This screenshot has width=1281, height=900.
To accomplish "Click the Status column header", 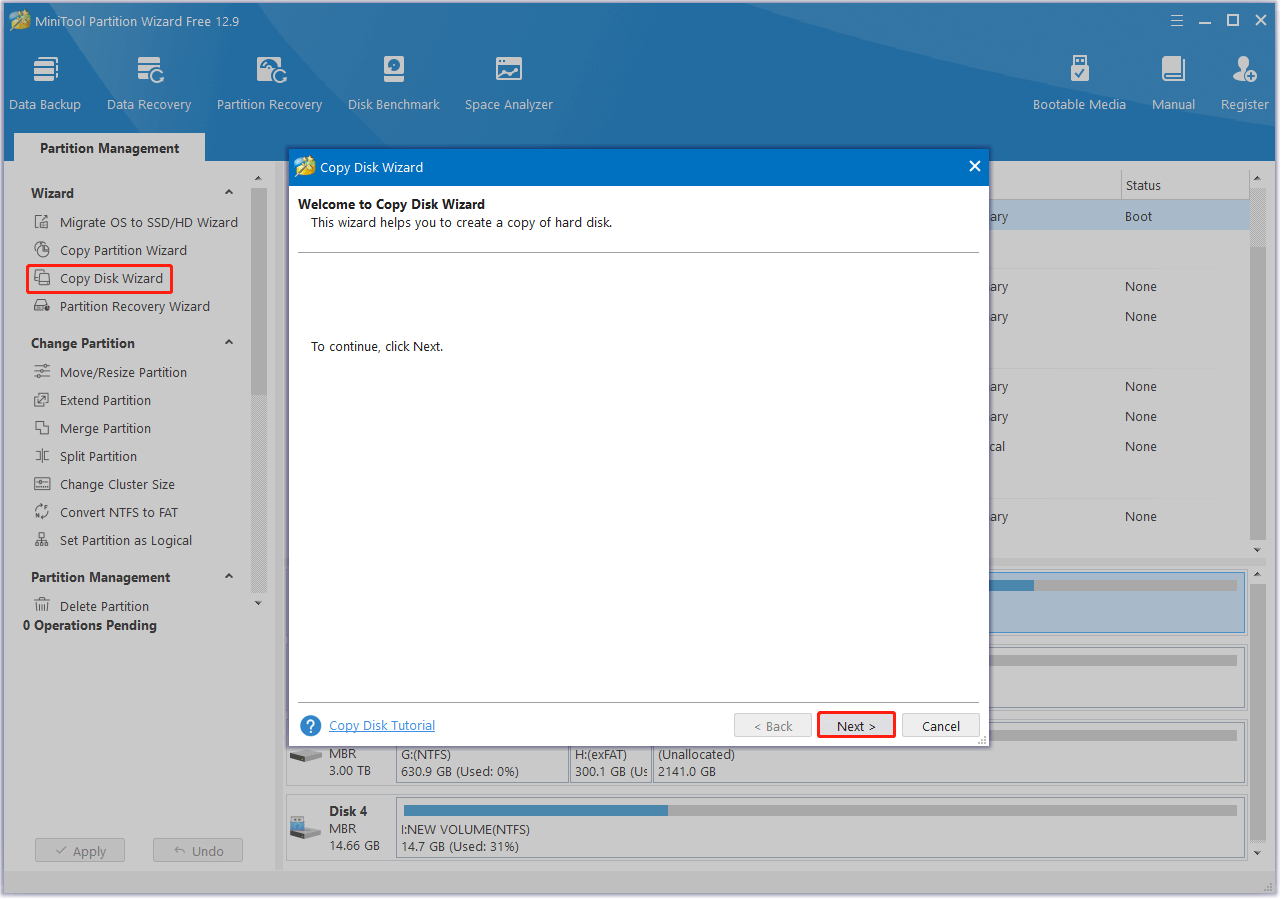I will (1183, 185).
